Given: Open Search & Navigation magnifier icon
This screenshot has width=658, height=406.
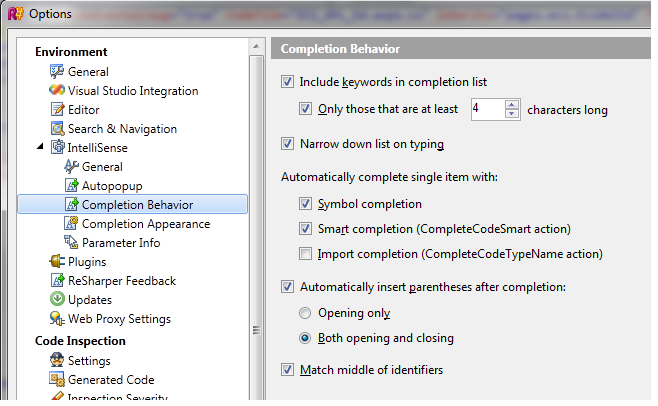Looking at the screenshot, I should pyautogui.click(x=57, y=128).
